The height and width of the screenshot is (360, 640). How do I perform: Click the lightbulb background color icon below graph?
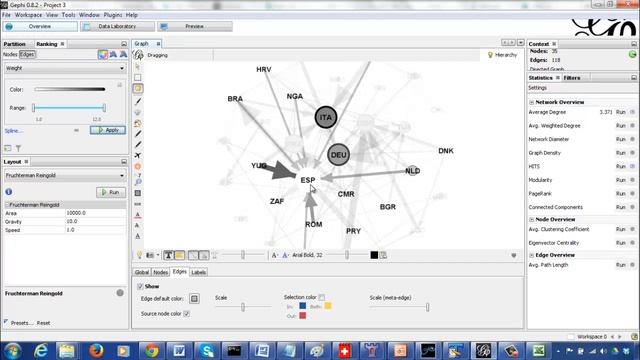(x=139, y=255)
